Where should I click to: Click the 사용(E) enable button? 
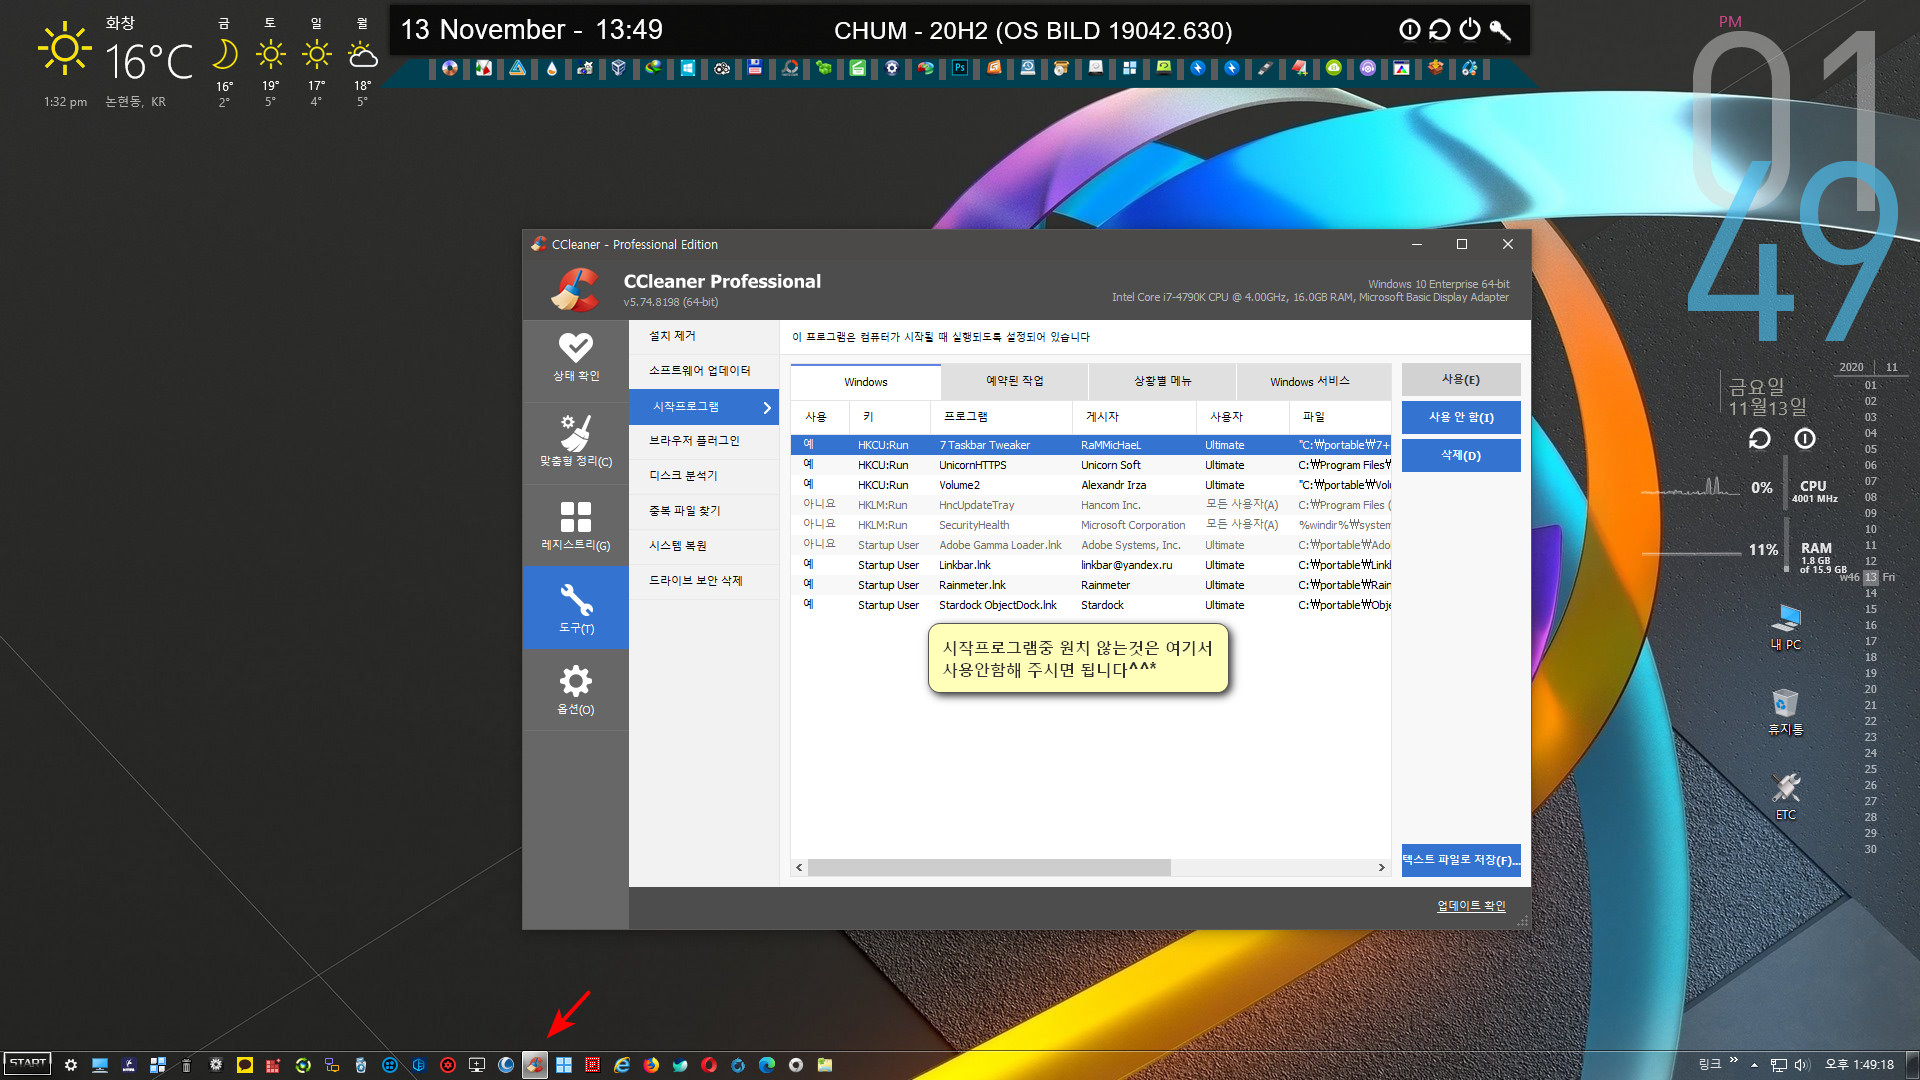click(x=1461, y=380)
